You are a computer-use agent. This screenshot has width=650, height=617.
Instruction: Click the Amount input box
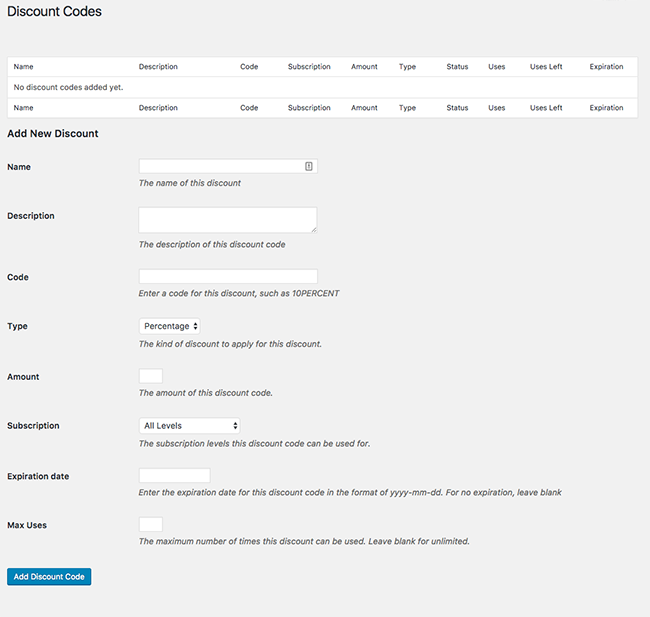[151, 376]
